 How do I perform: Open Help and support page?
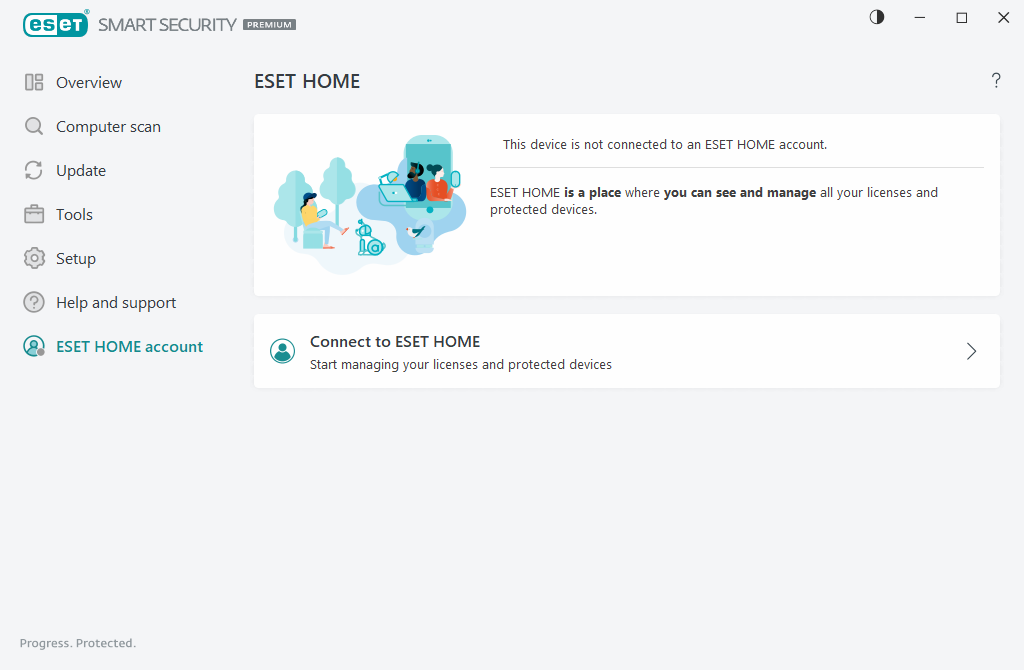[x=116, y=303]
